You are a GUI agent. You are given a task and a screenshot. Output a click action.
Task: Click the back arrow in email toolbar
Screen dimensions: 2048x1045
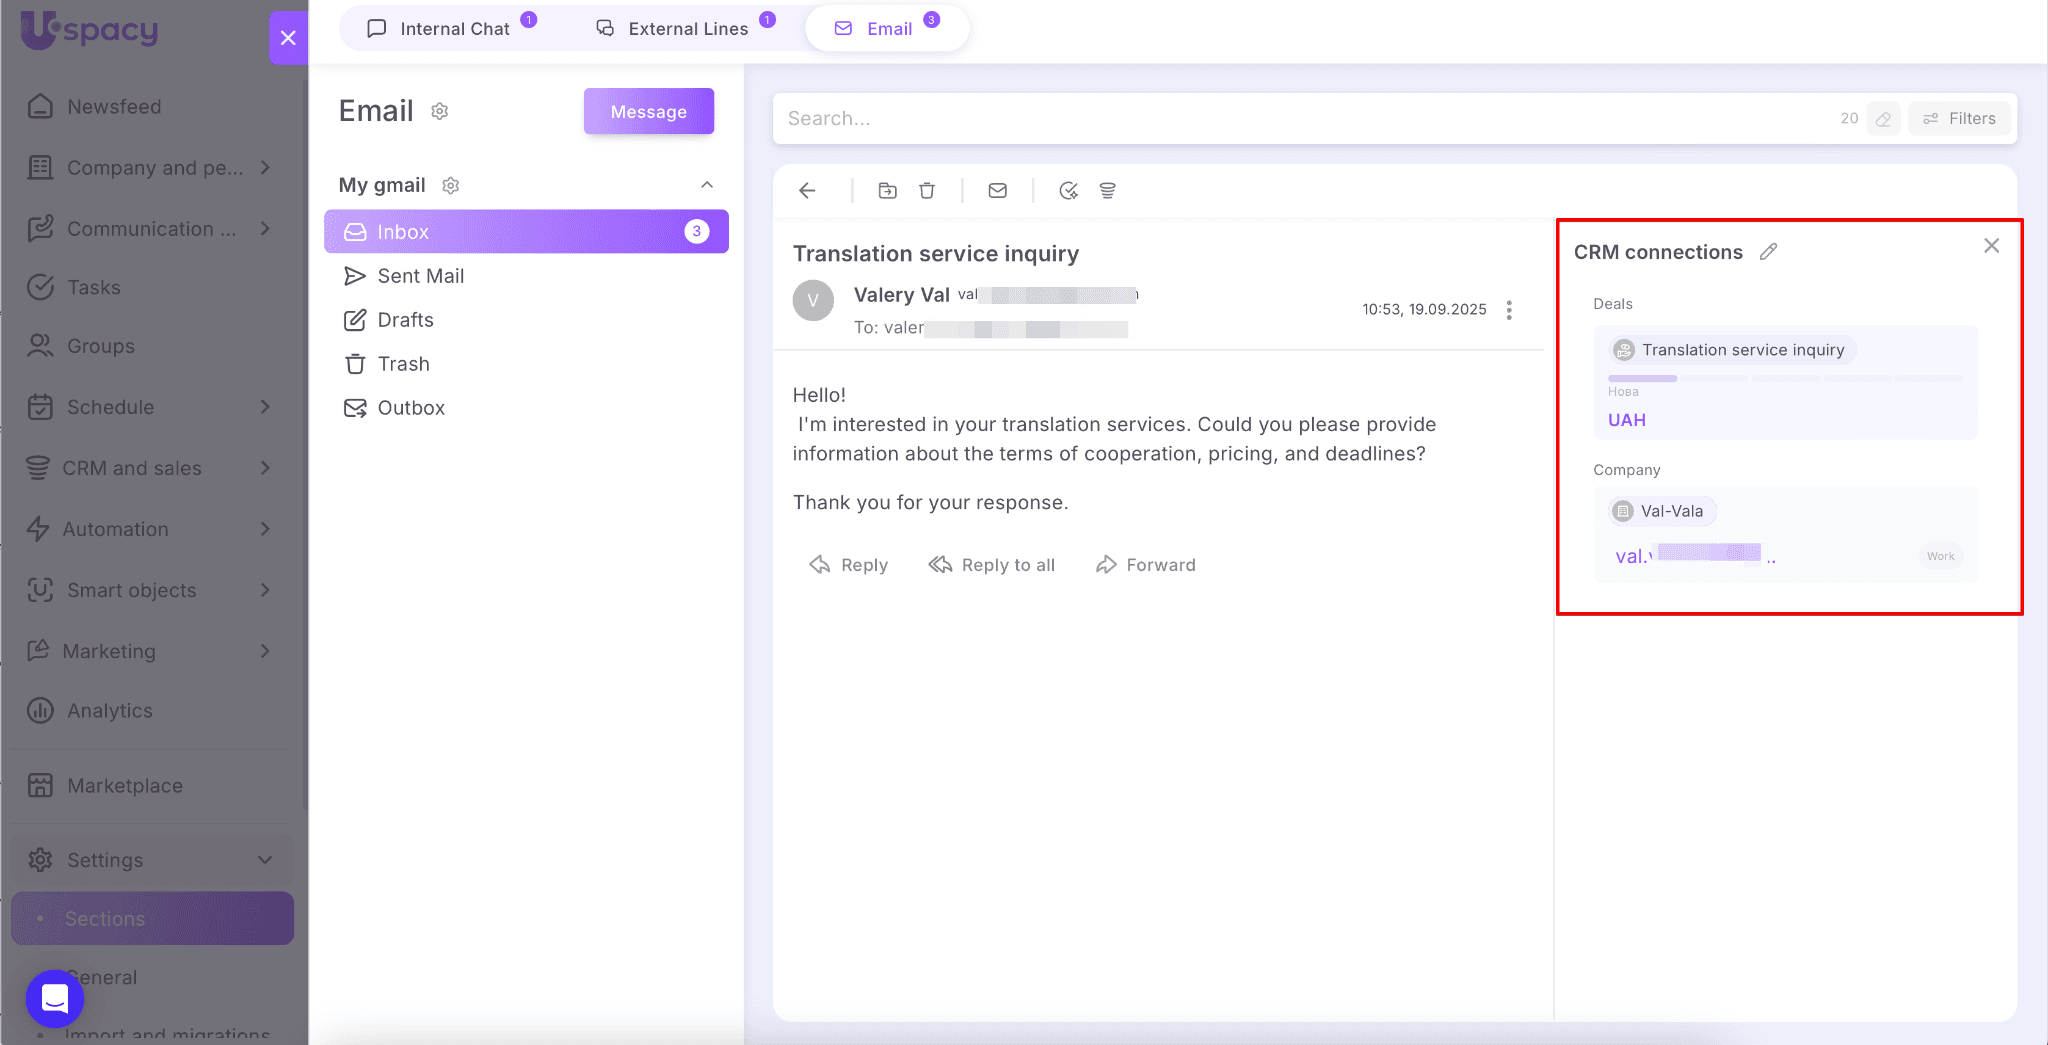(x=807, y=191)
